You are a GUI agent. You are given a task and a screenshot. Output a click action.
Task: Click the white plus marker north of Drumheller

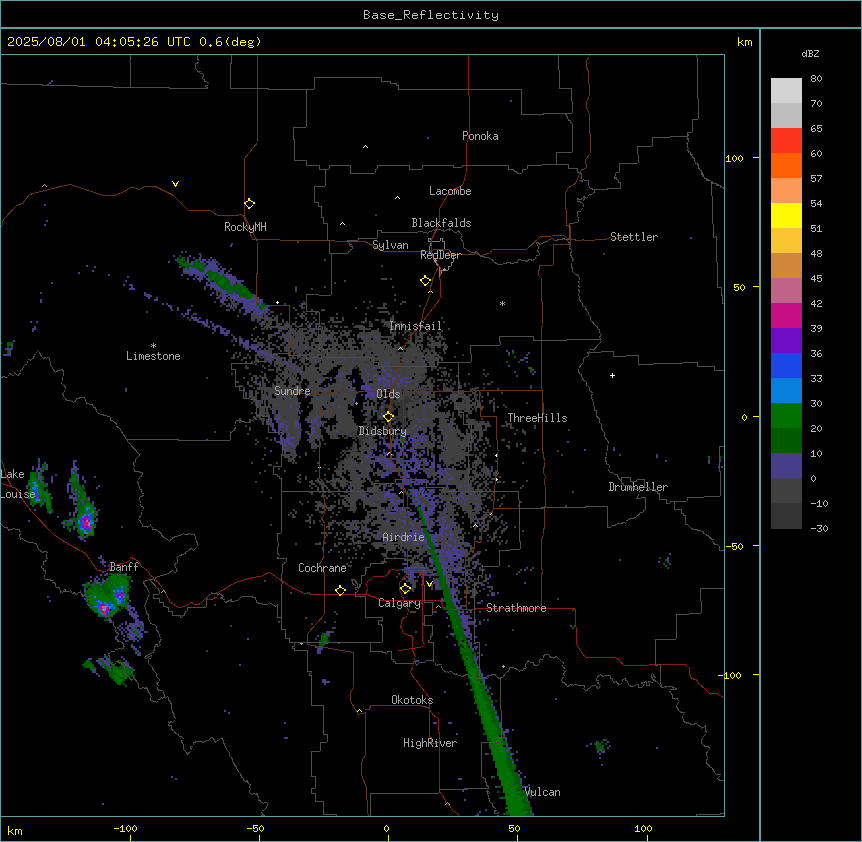click(612, 376)
